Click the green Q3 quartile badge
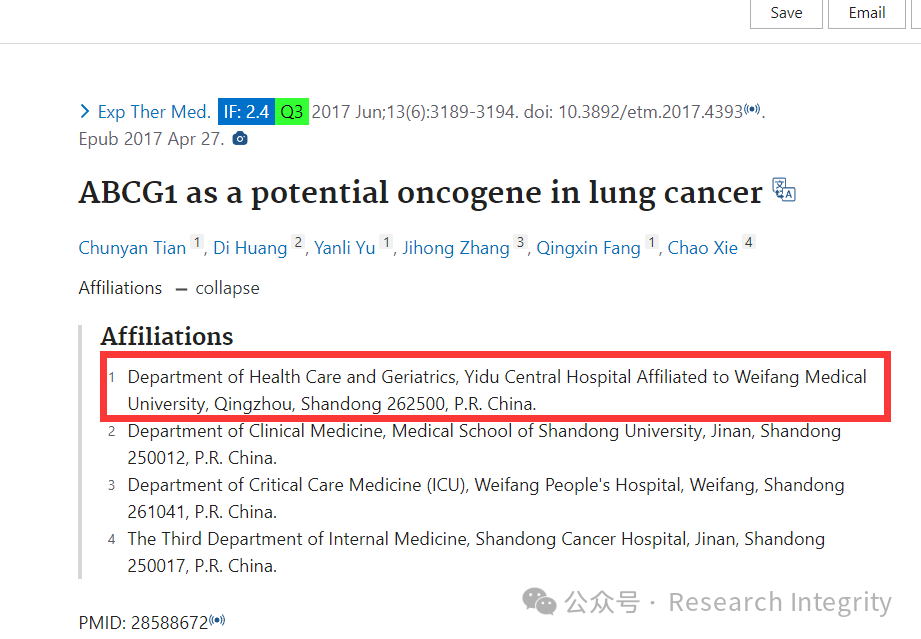This screenshot has height=639, width=921. [x=292, y=112]
